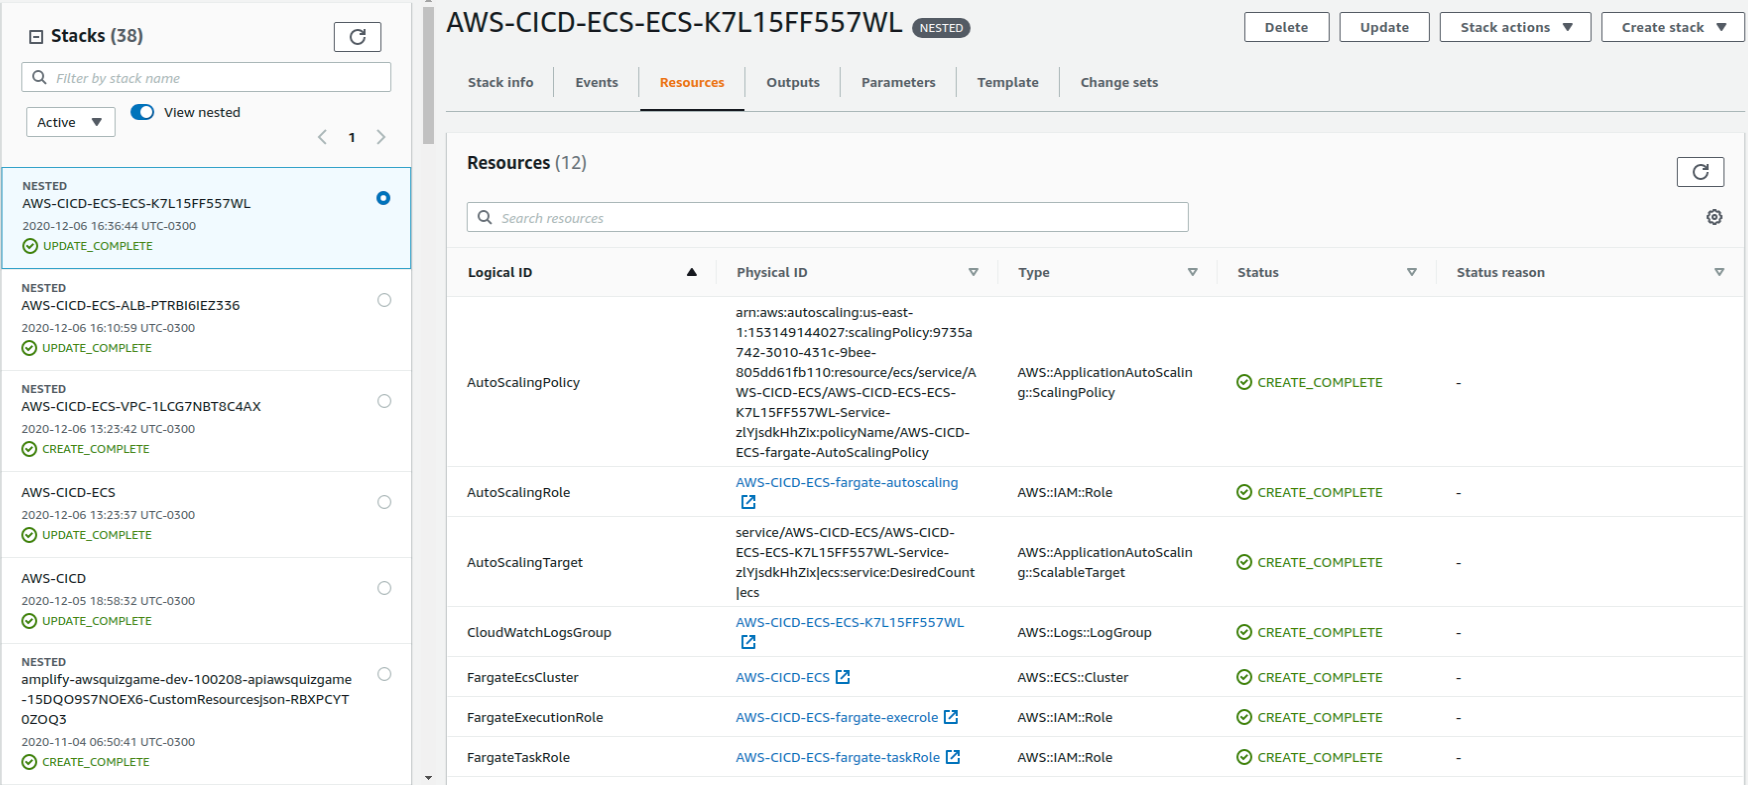Image resolution: width=1748 pixels, height=785 pixels.
Task: Refresh the Resources table
Action: click(1700, 172)
